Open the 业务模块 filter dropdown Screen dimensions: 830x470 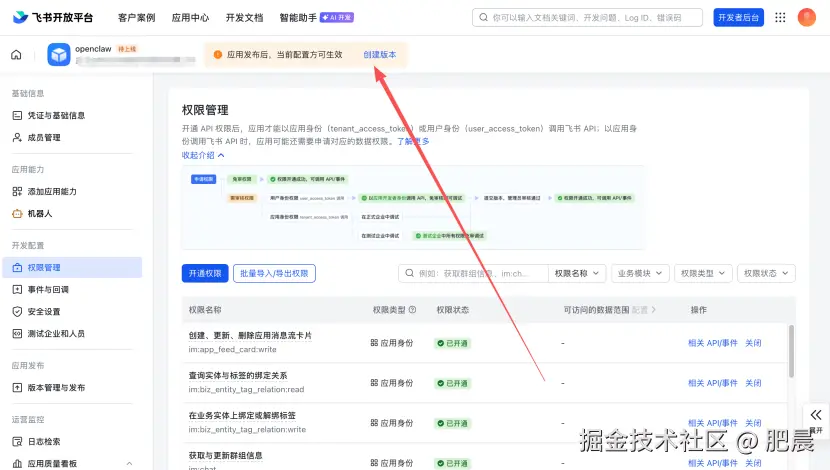pos(640,273)
